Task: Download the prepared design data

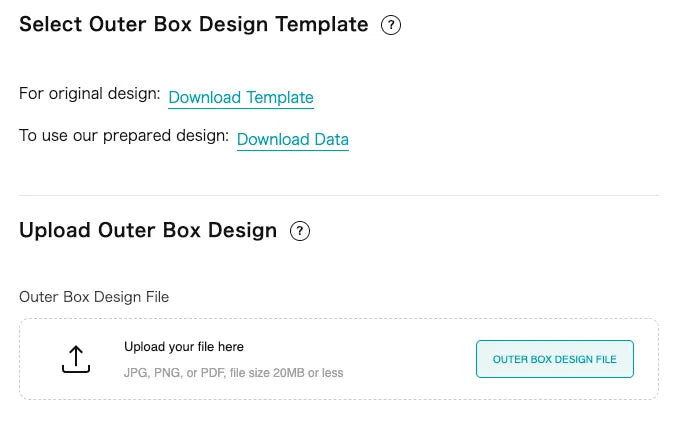Action: (x=293, y=139)
